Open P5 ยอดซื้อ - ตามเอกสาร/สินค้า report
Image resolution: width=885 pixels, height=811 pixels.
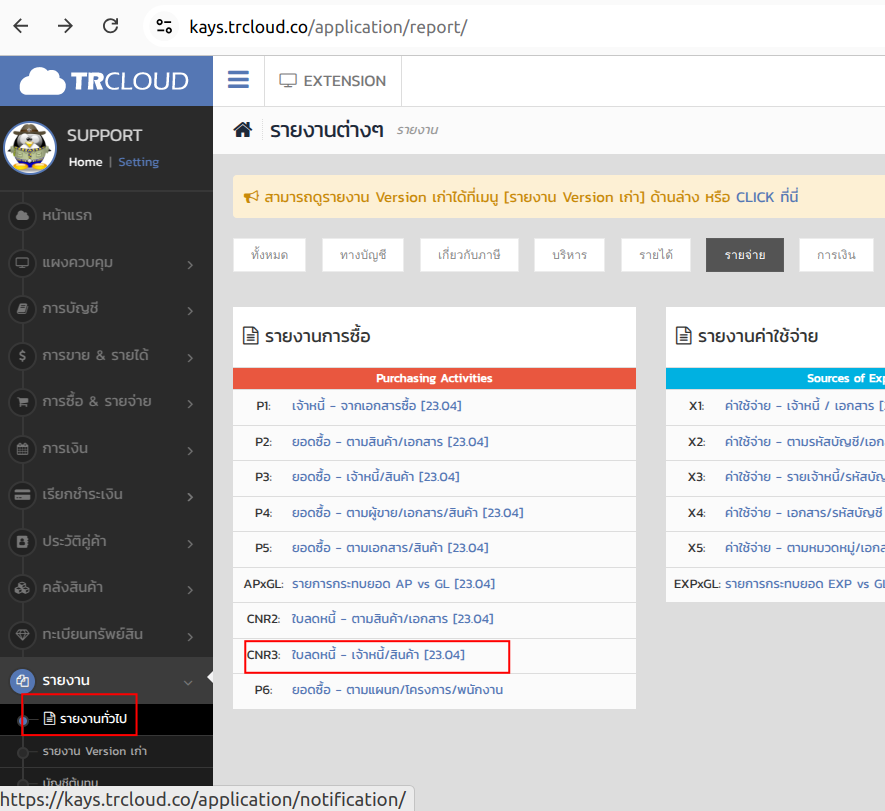click(x=390, y=548)
